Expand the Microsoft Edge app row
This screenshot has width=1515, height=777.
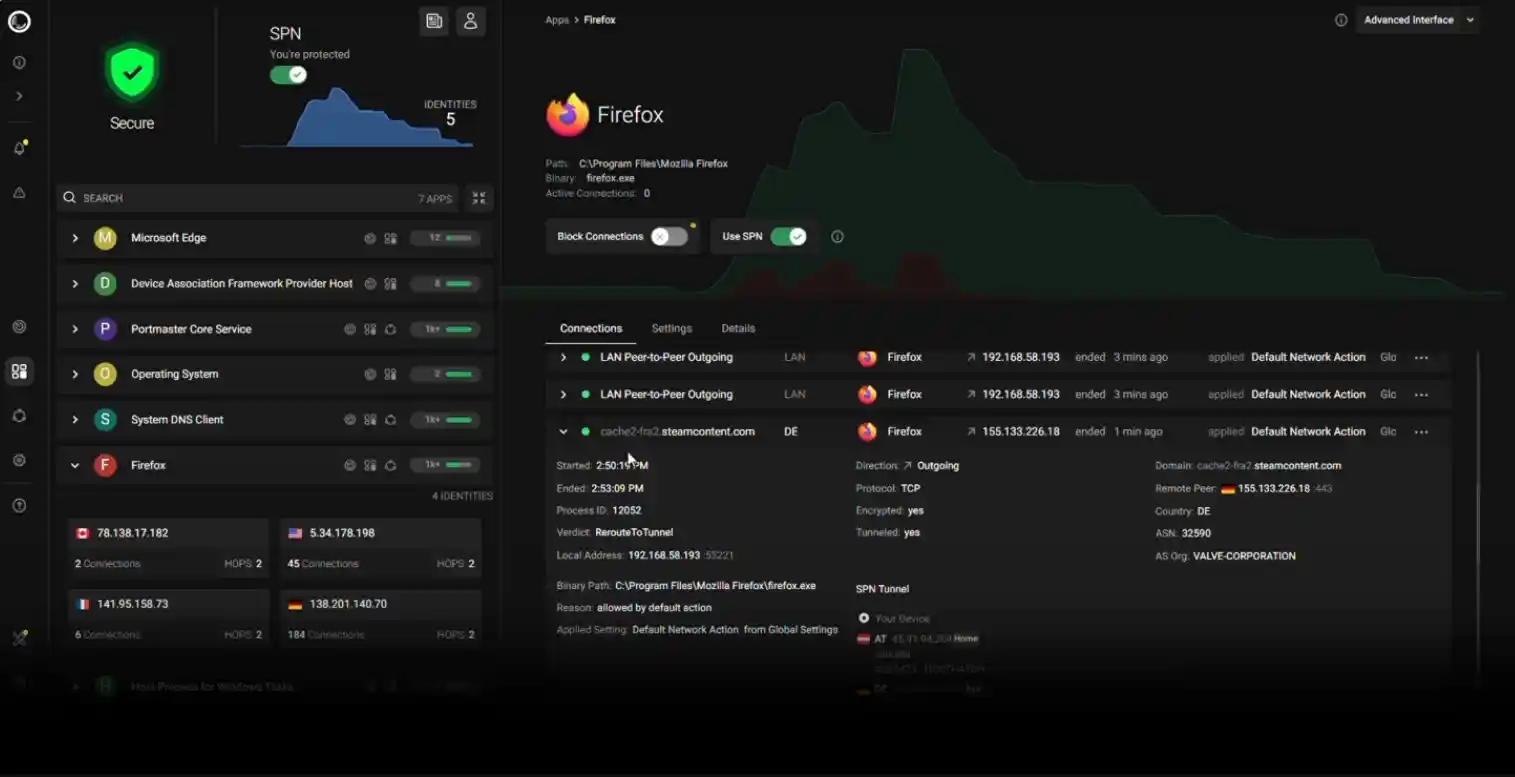[75, 238]
